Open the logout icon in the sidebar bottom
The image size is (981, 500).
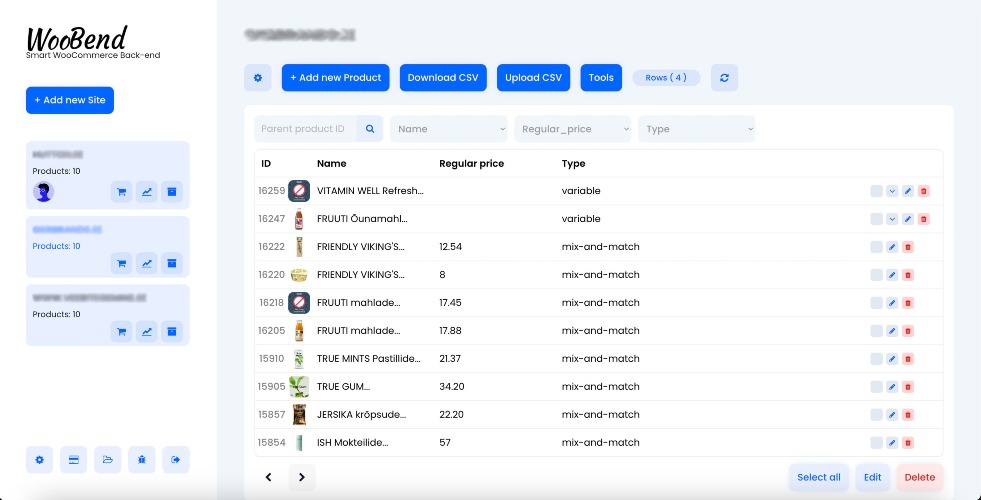pos(176,460)
